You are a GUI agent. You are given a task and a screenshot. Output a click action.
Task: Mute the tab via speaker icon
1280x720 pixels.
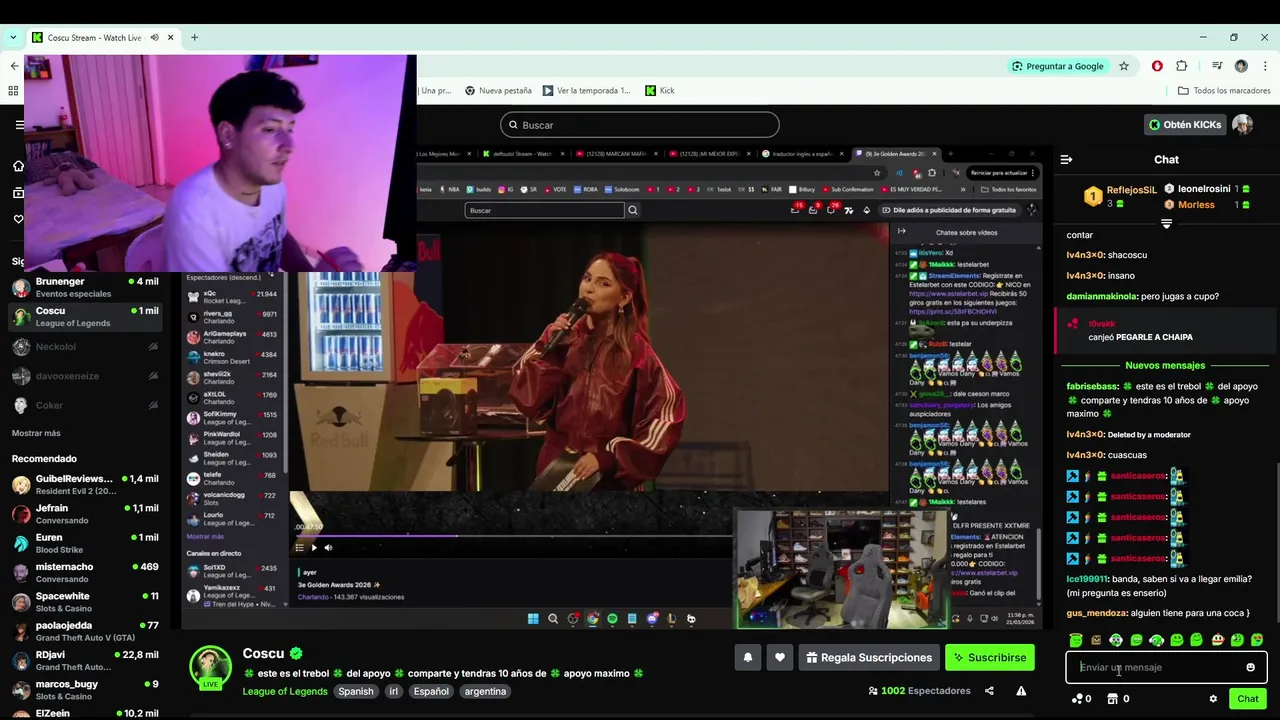[x=154, y=38]
